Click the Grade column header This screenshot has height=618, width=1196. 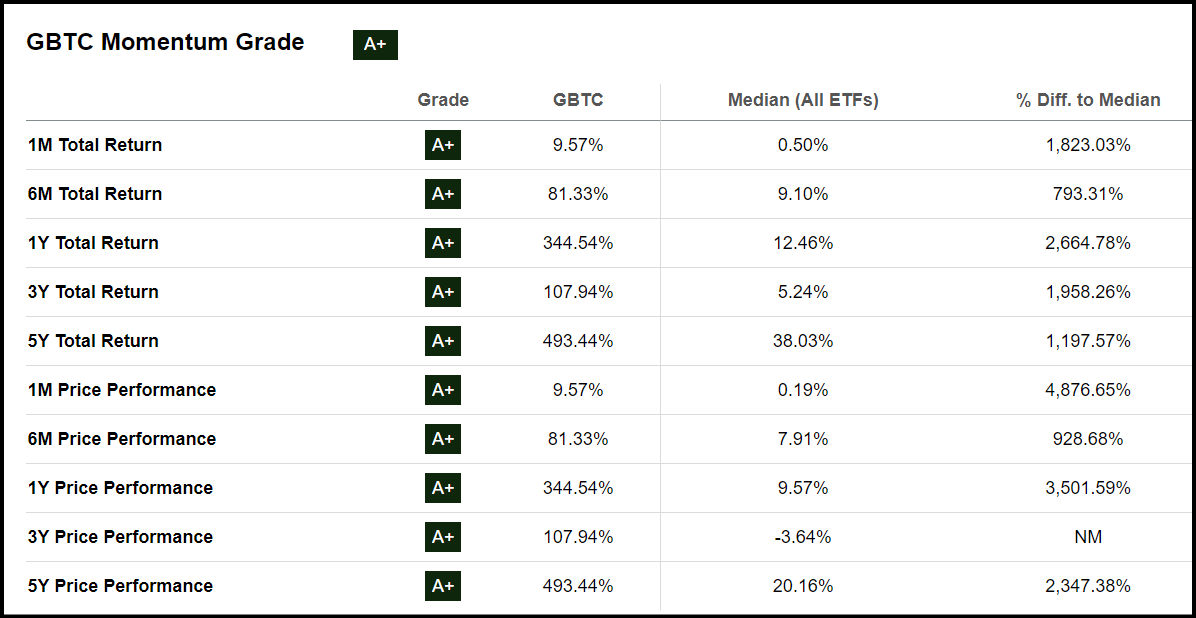tap(443, 100)
